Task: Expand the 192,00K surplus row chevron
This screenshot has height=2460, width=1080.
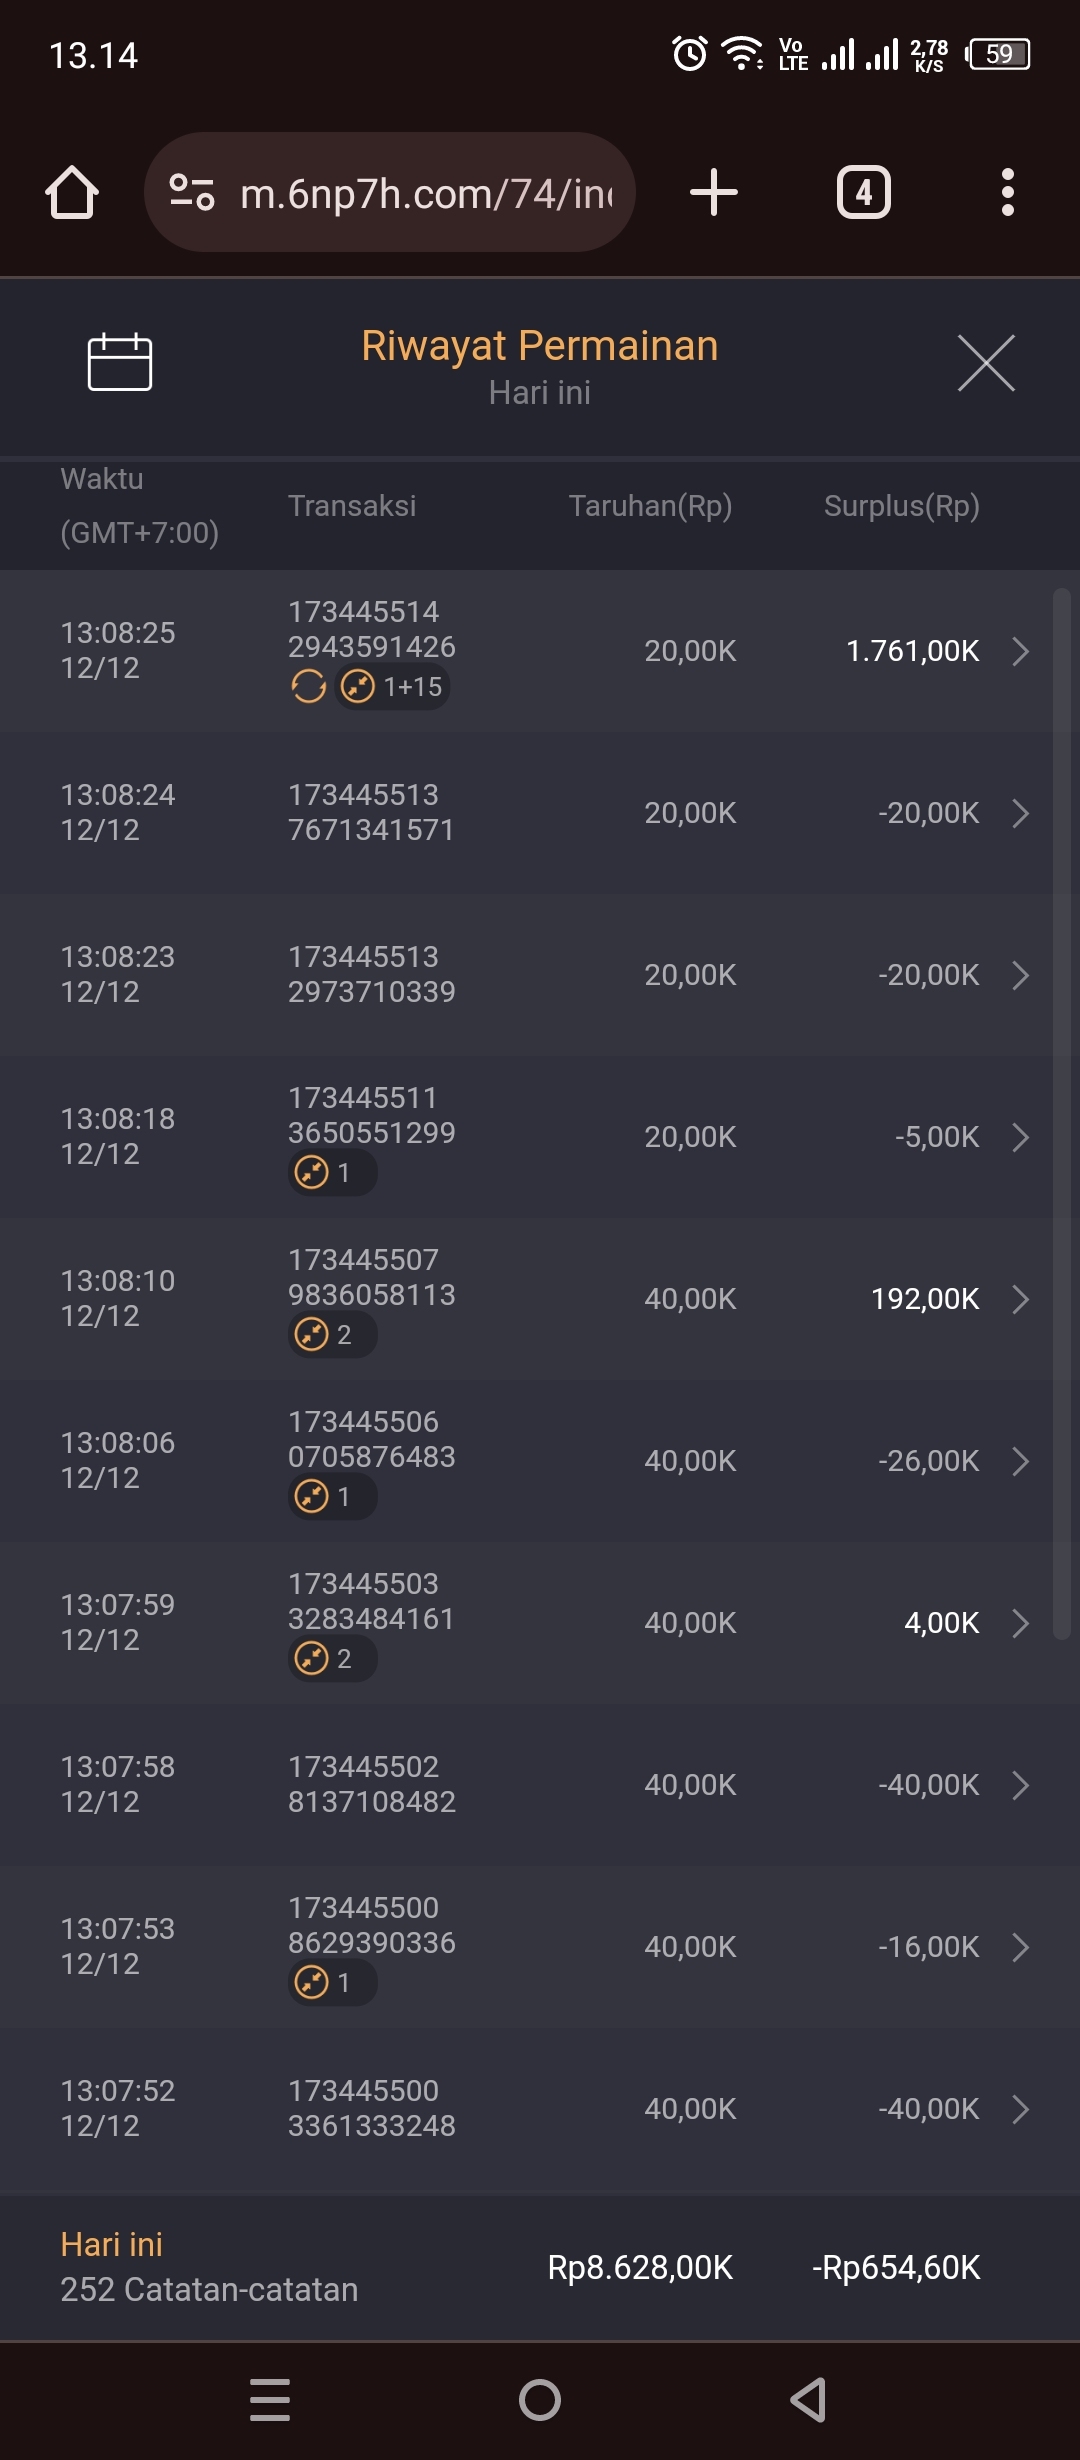Action: pos(1020,1299)
